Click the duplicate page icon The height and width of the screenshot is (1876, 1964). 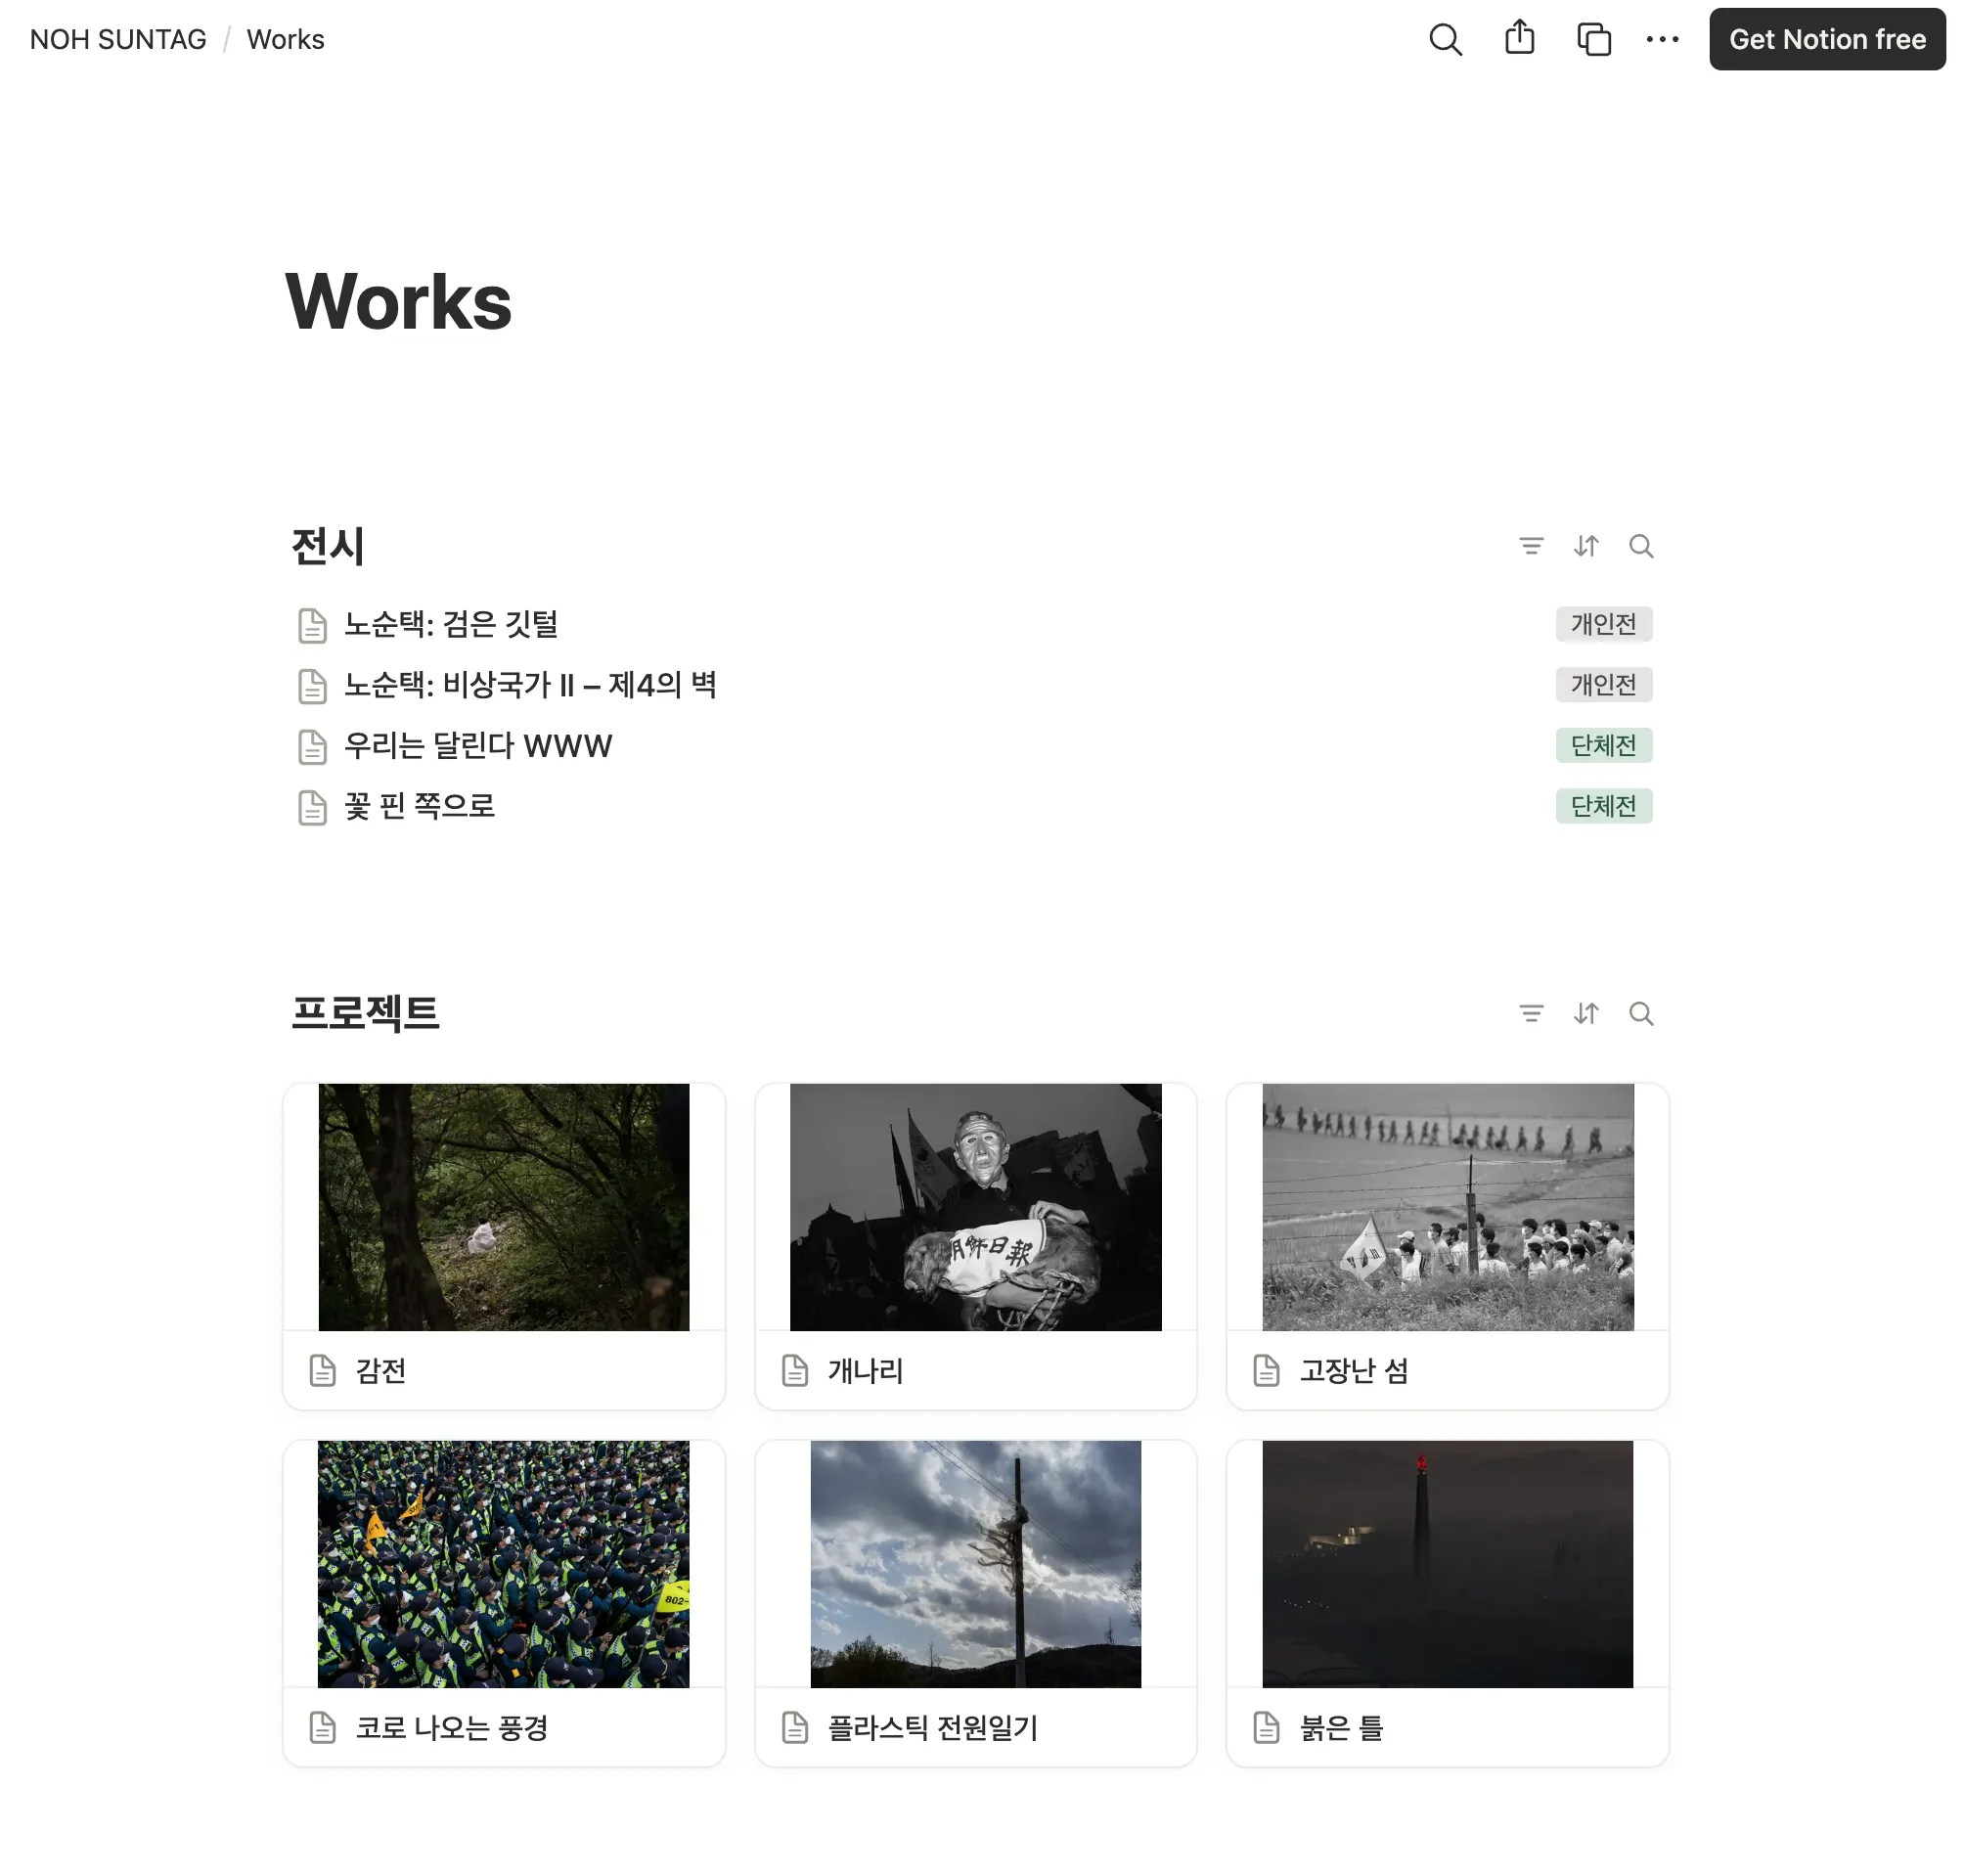tap(1593, 39)
